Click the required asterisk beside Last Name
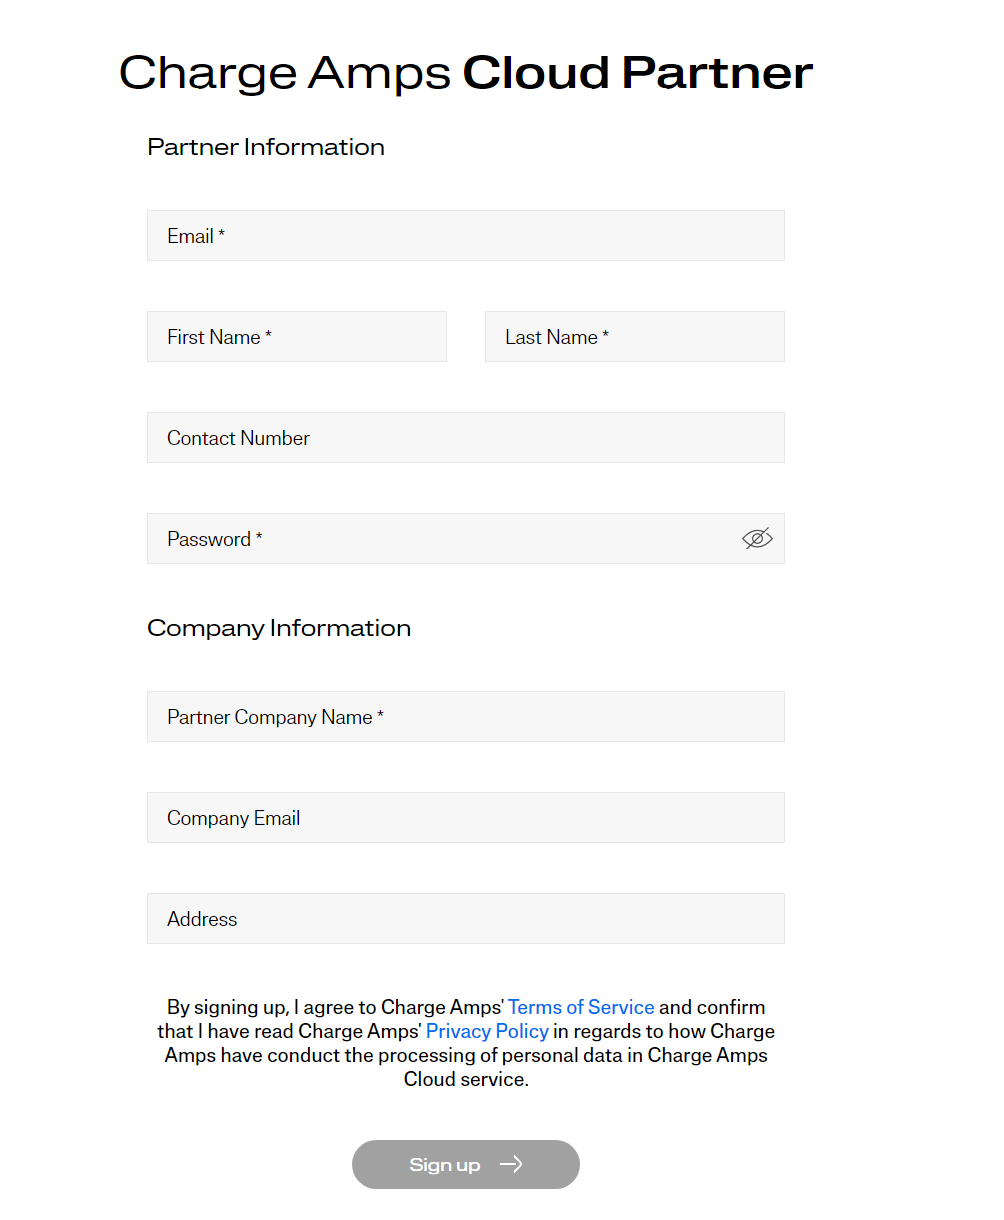1004x1220 pixels. pyautogui.click(x=606, y=336)
